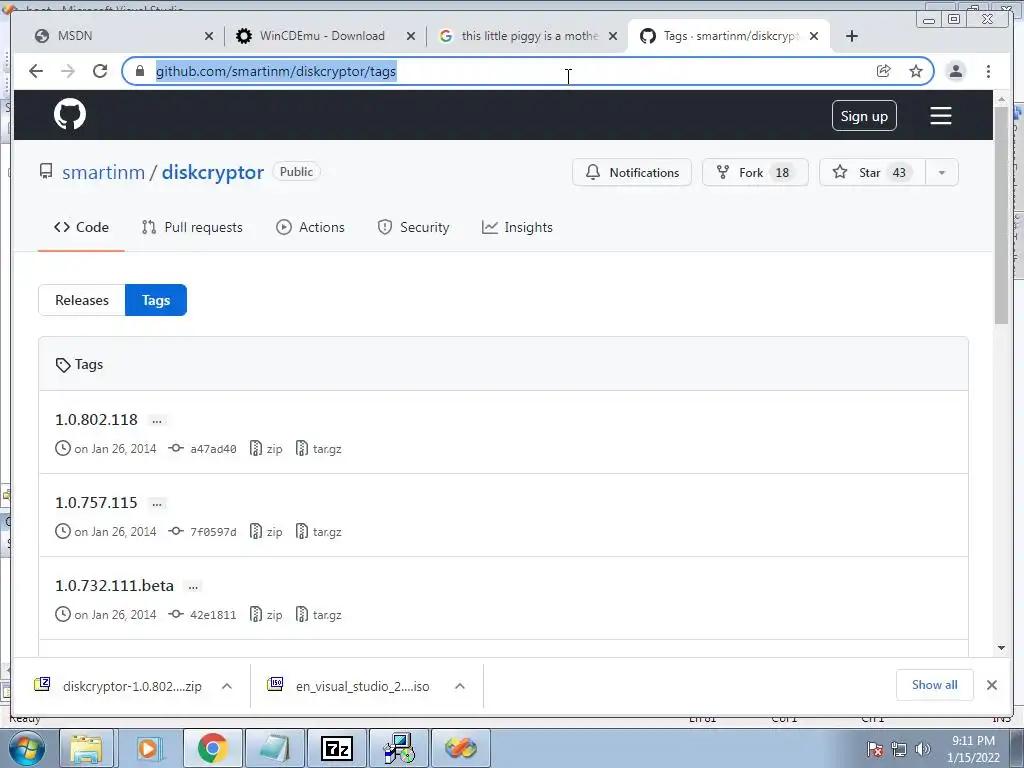
Task: Bookmark this page with the star icon
Action: pyautogui.click(x=916, y=71)
